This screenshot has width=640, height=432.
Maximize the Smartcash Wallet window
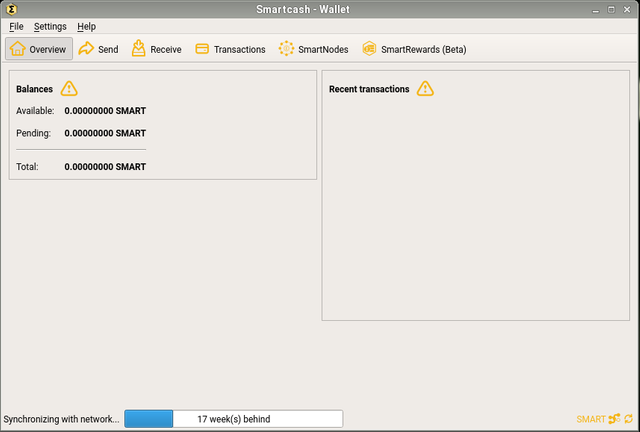coord(611,9)
